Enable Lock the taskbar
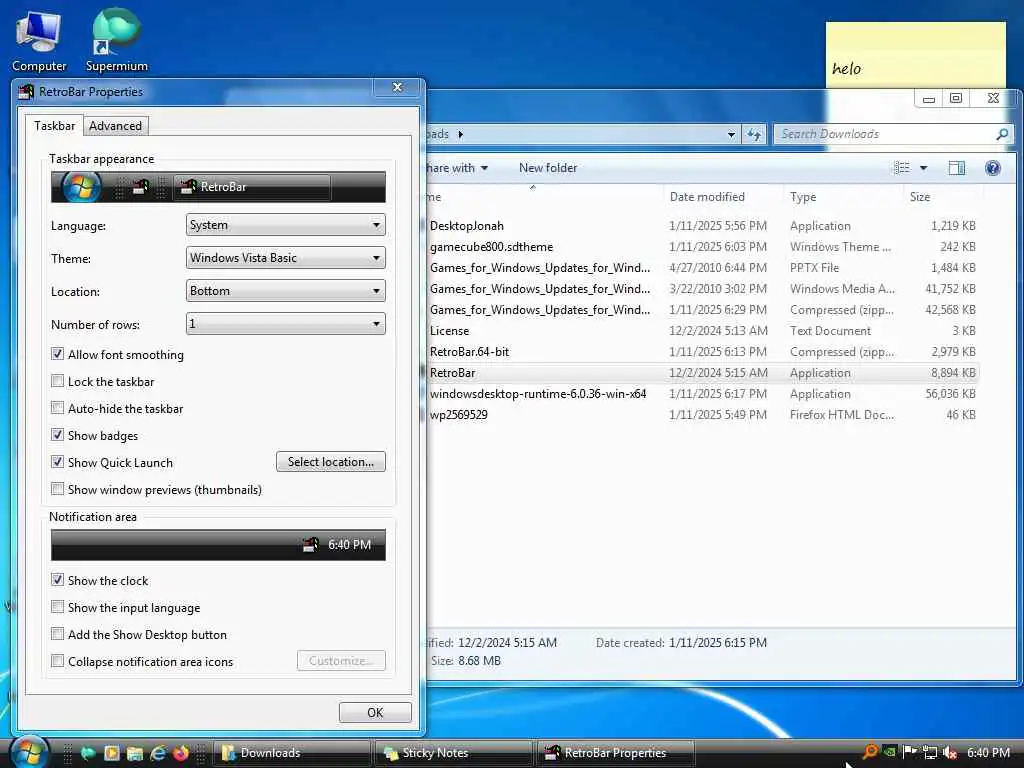This screenshot has height=768, width=1024. (x=57, y=381)
